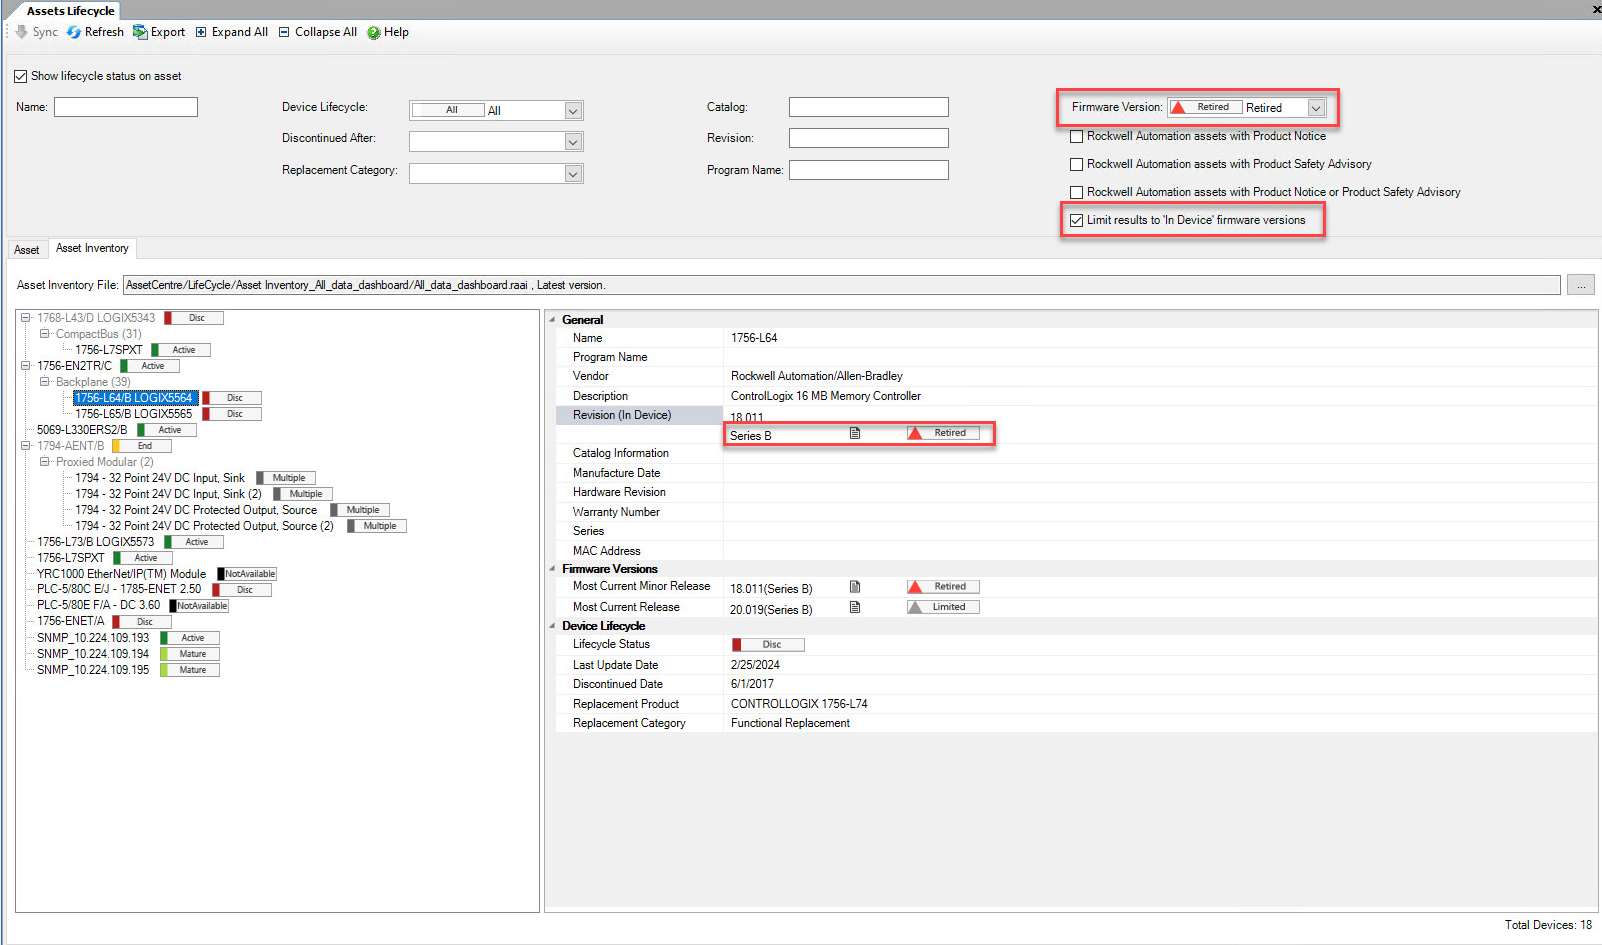Click the Revision (In Device) row label
This screenshot has width=1602, height=945.
(x=622, y=415)
